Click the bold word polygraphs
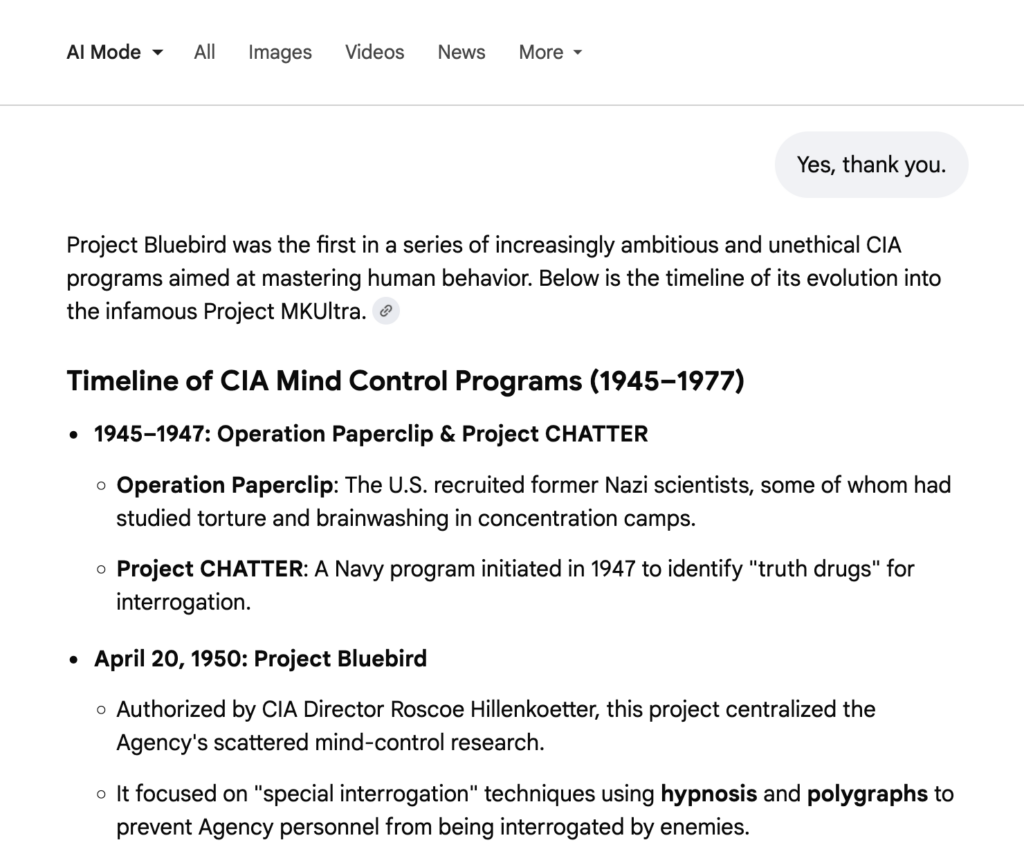 point(867,794)
